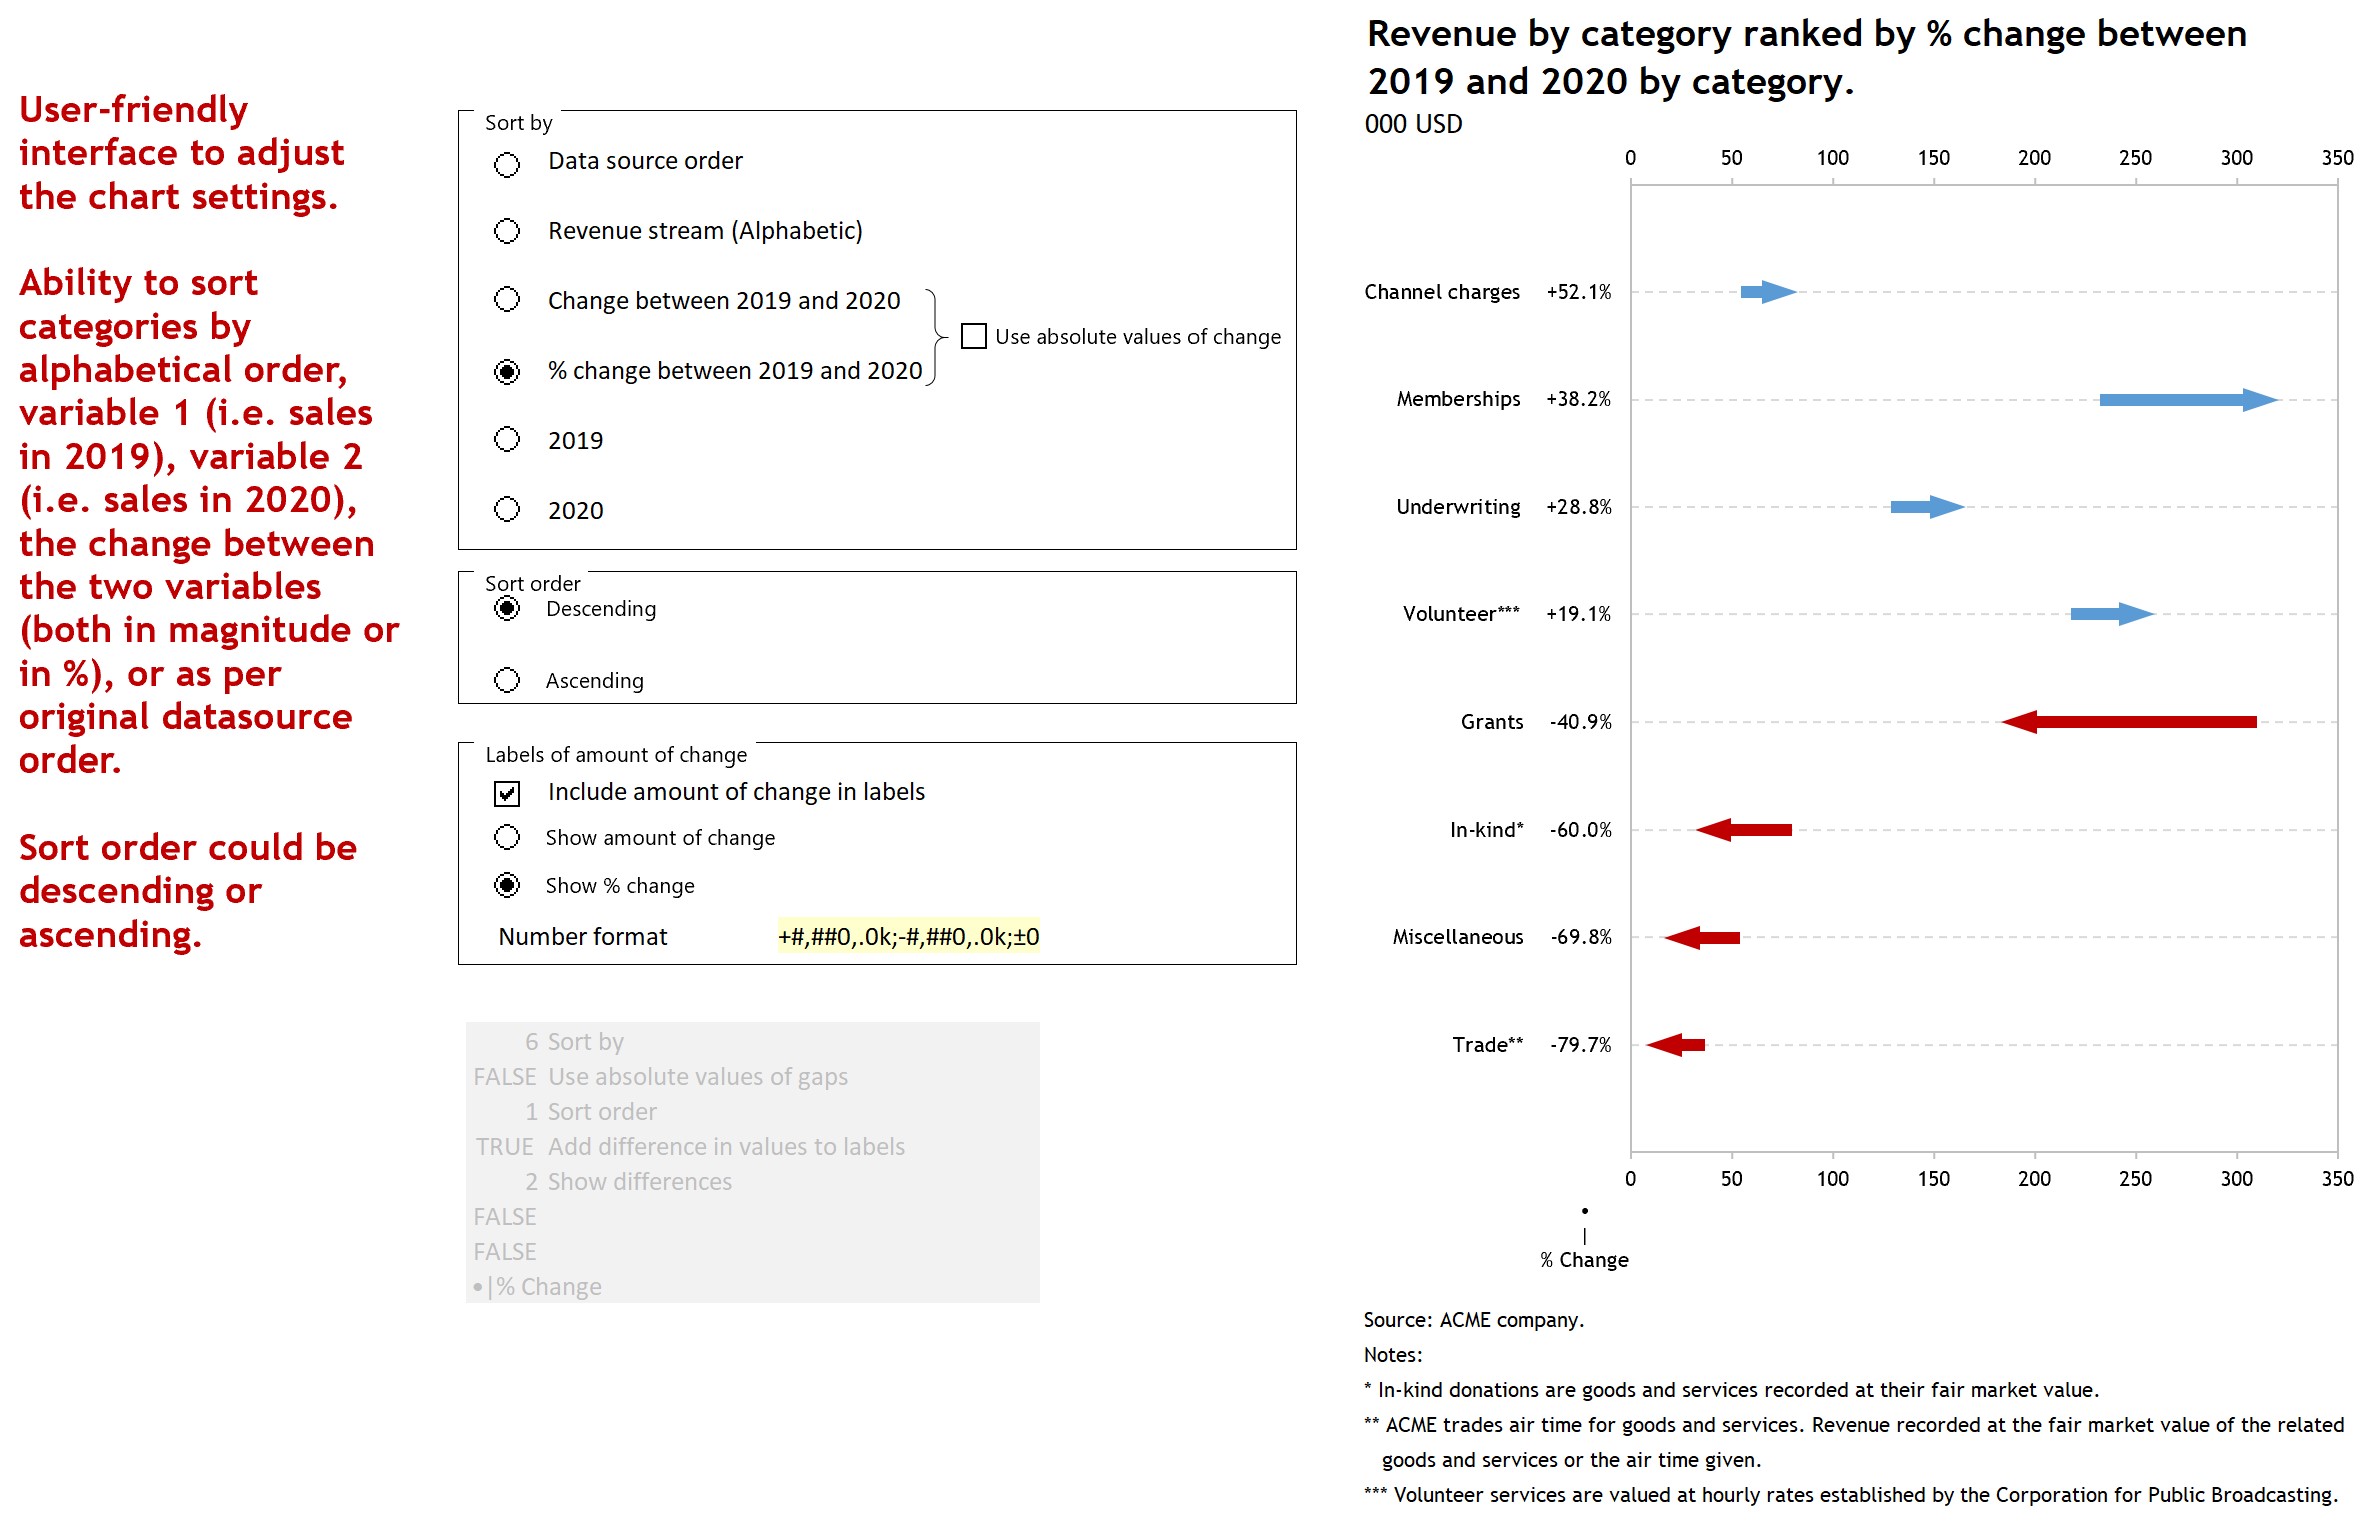
Task: Select Descending sort order
Action: [507, 608]
